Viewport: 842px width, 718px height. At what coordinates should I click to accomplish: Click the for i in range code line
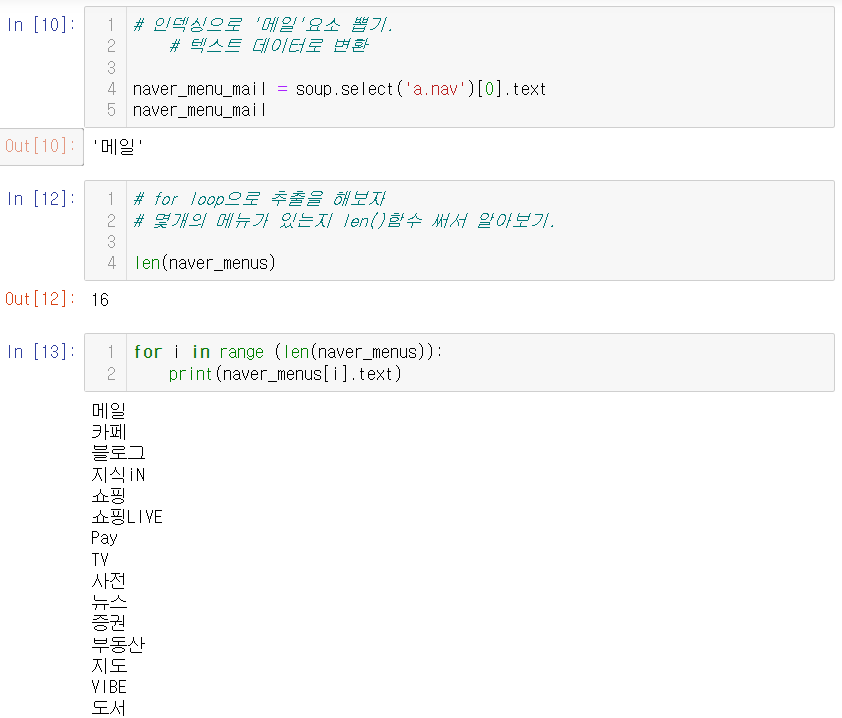tap(288, 352)
